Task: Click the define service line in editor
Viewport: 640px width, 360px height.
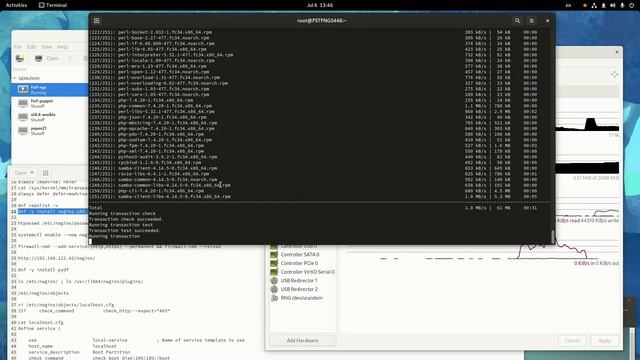Action: (39, 328)
